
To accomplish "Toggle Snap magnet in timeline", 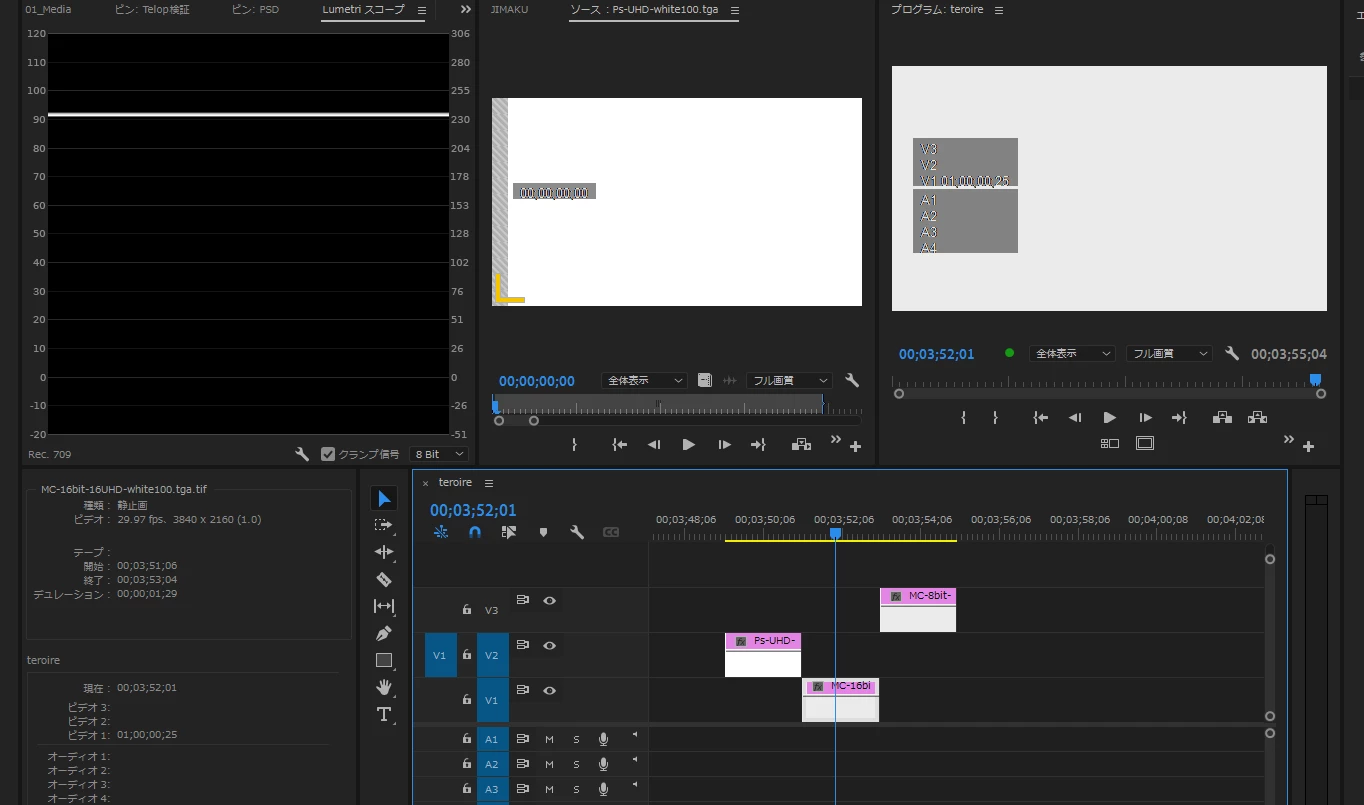I will (x=475, y=532).
